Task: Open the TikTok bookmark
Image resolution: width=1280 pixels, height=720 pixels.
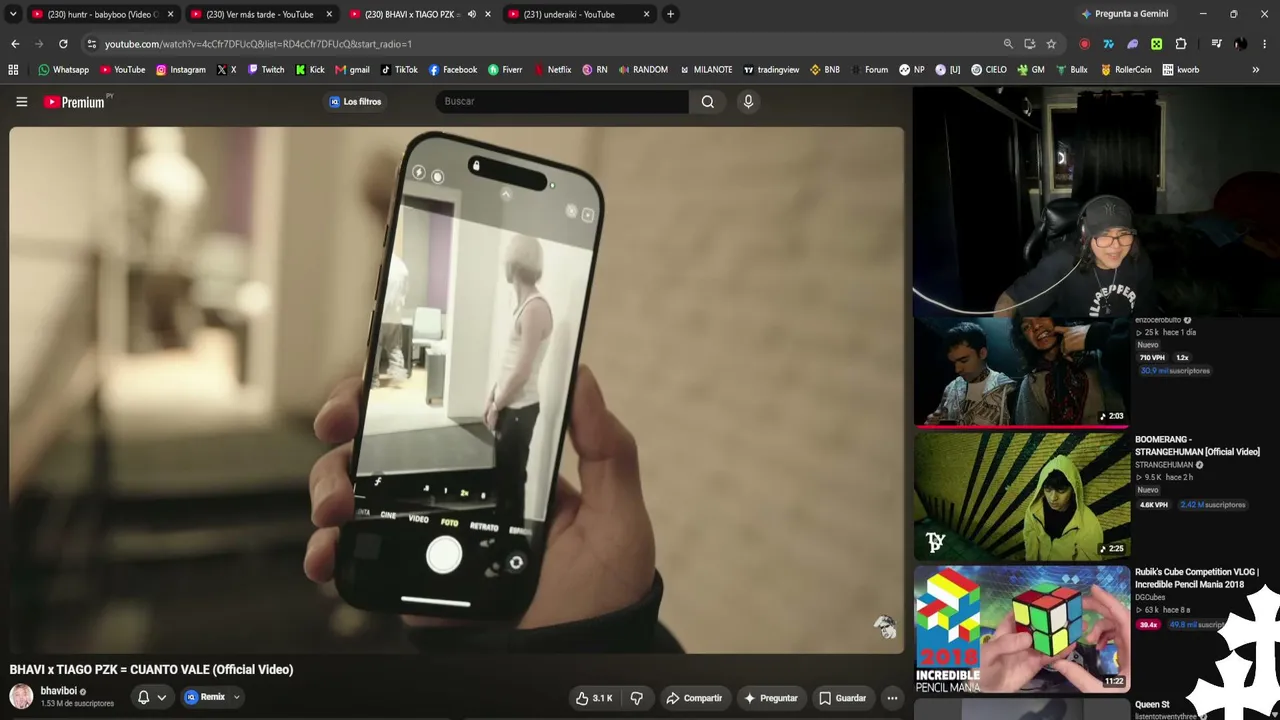Action: tap(399, 70)
